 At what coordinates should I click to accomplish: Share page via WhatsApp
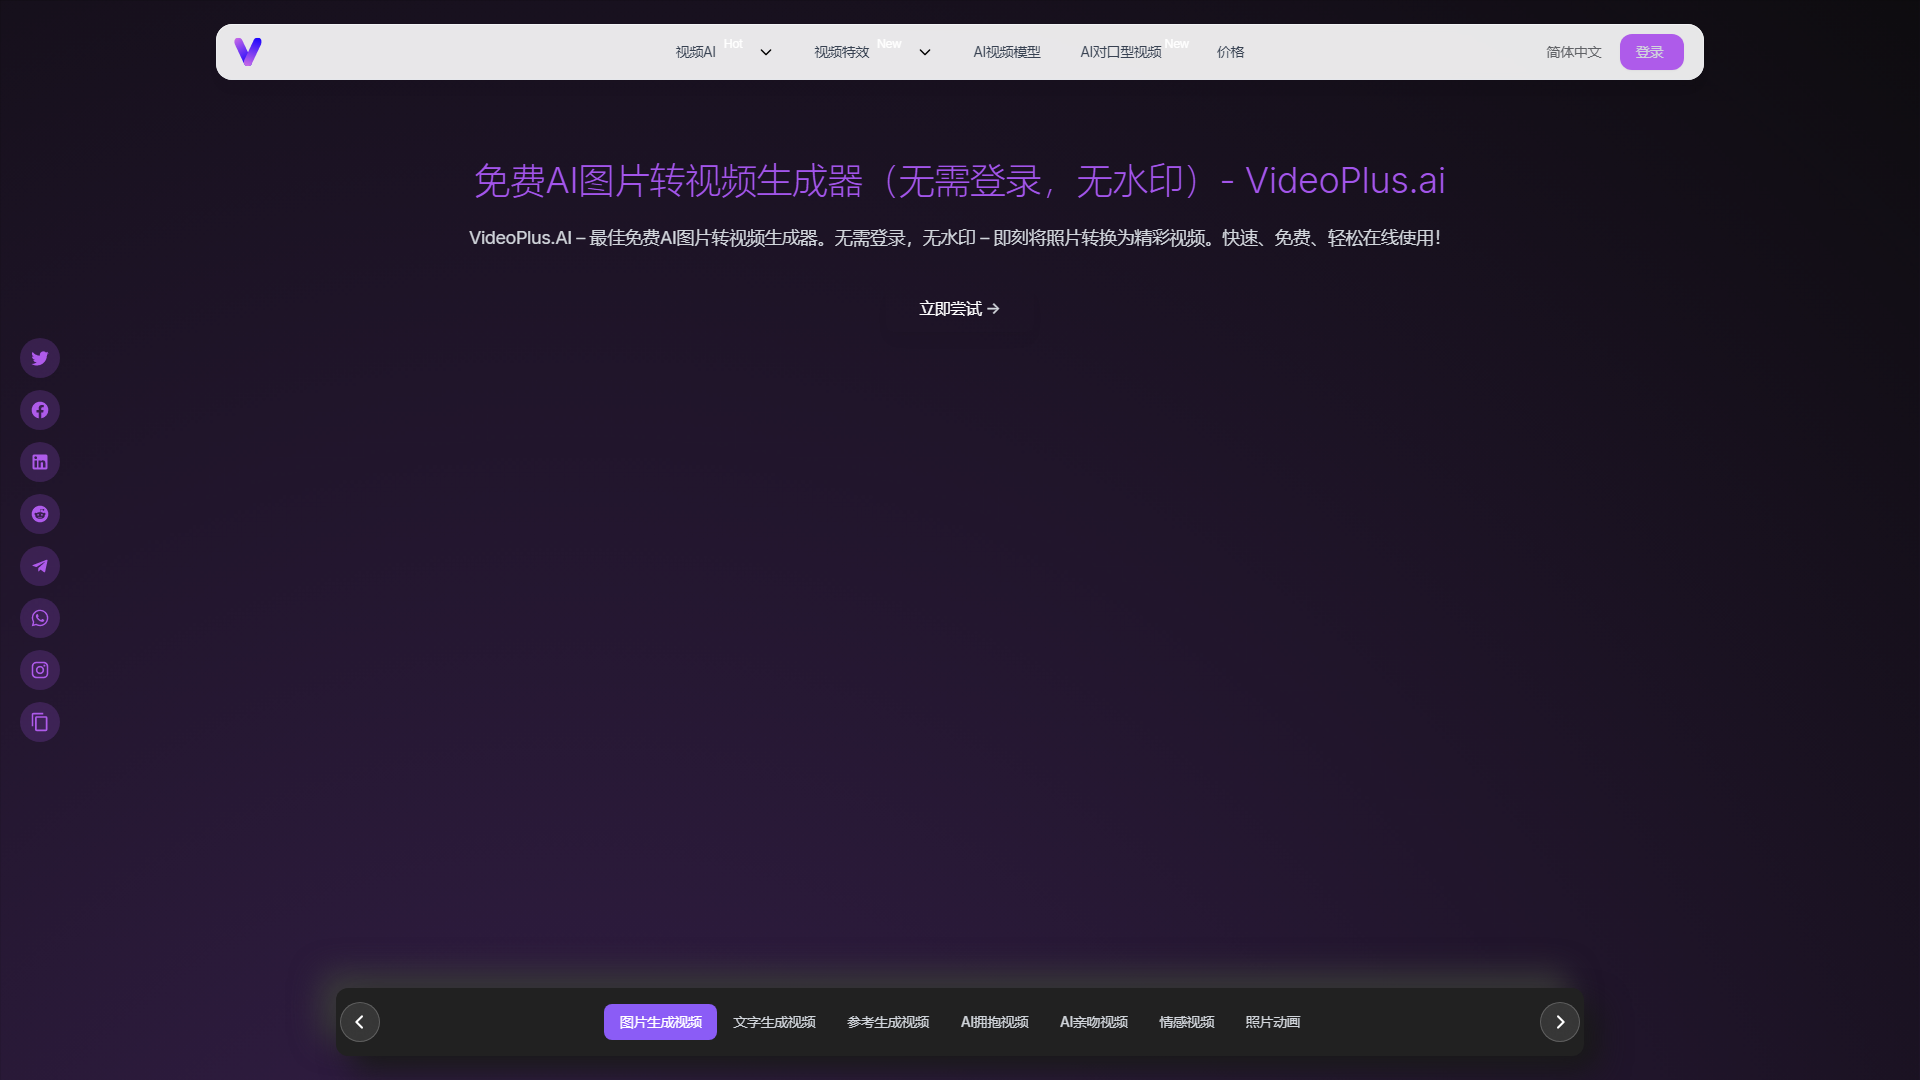pyautogui.click(x=40, y=618)
